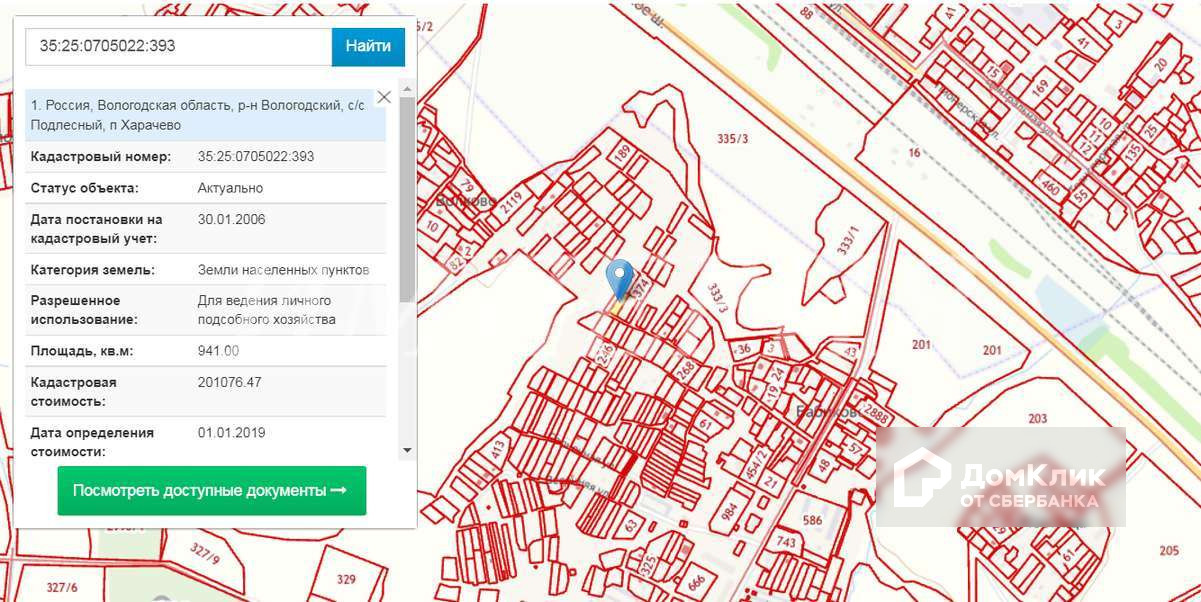The width and height of the screenshot is (1201, 602).
Task: Click the ДомКлик от Сбербанка text
Action: pyautogui.click(x=1032, y=485)
